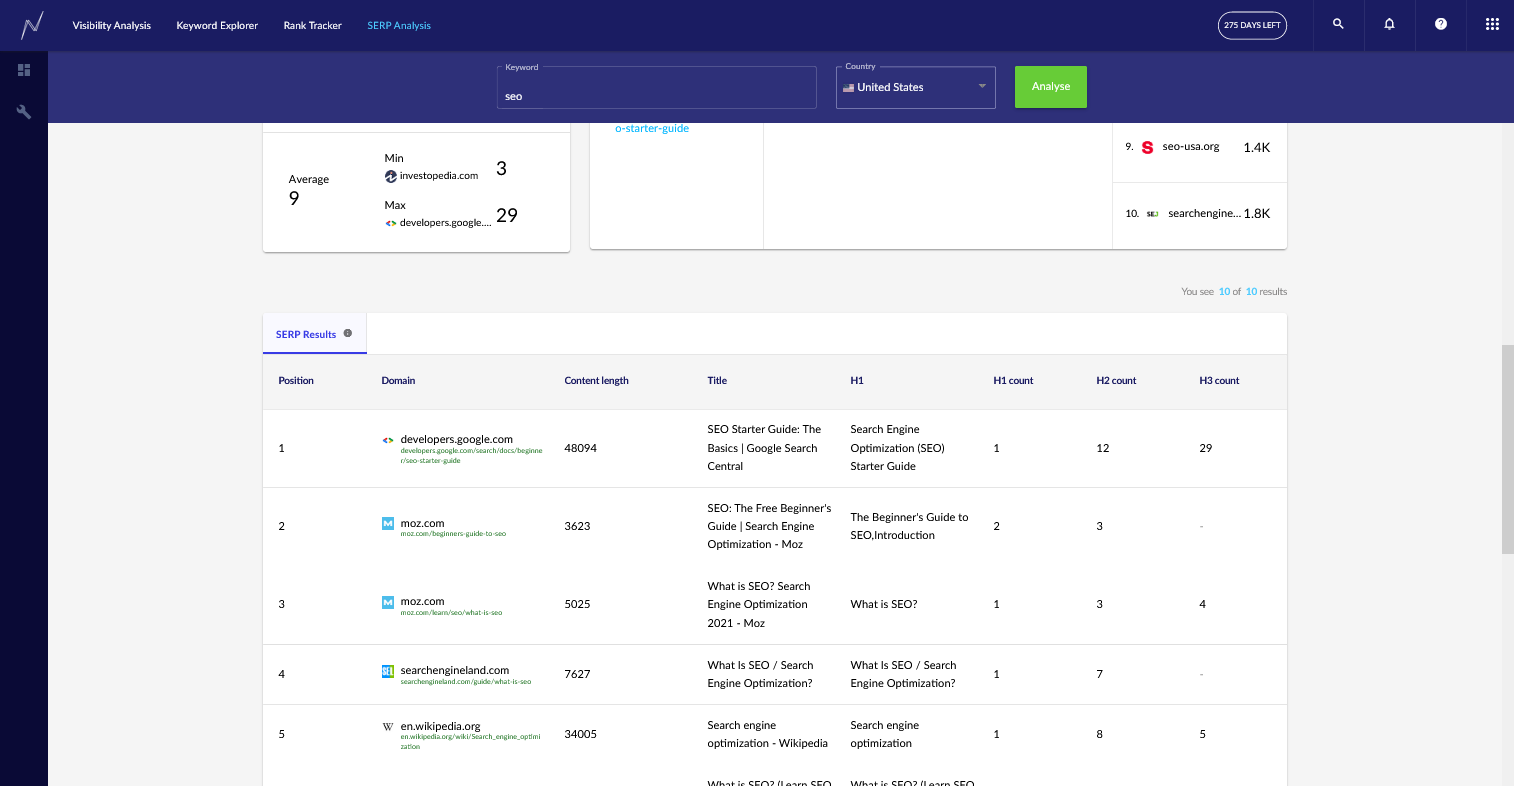Image resolution: width=1514 pixels, height=786 pixels.
Task: Open moz.com/beginners-guide-to-seo URL
Action: (x=453, y=534)
